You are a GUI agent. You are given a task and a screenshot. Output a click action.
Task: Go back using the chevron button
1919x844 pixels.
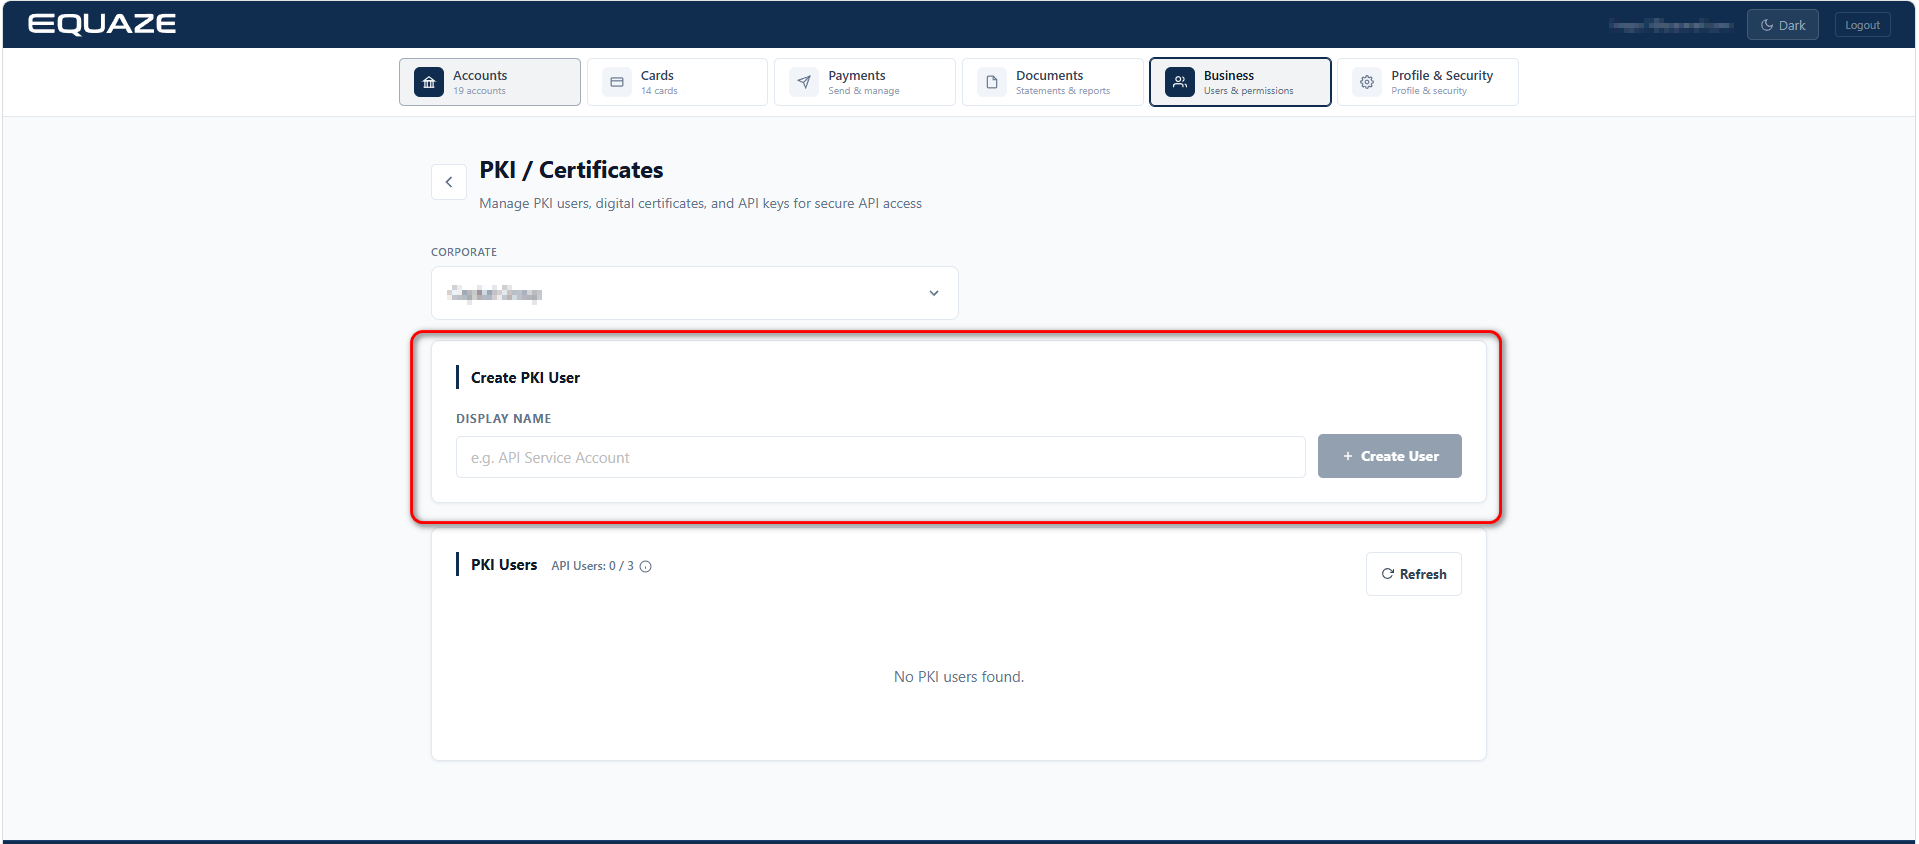point(449,182)
